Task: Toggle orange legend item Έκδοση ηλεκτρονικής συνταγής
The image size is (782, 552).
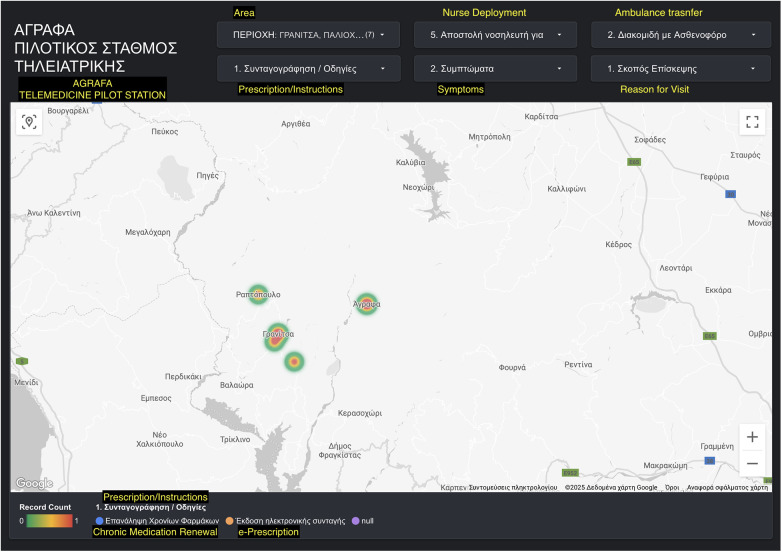Action: click(x=285, y=521)
